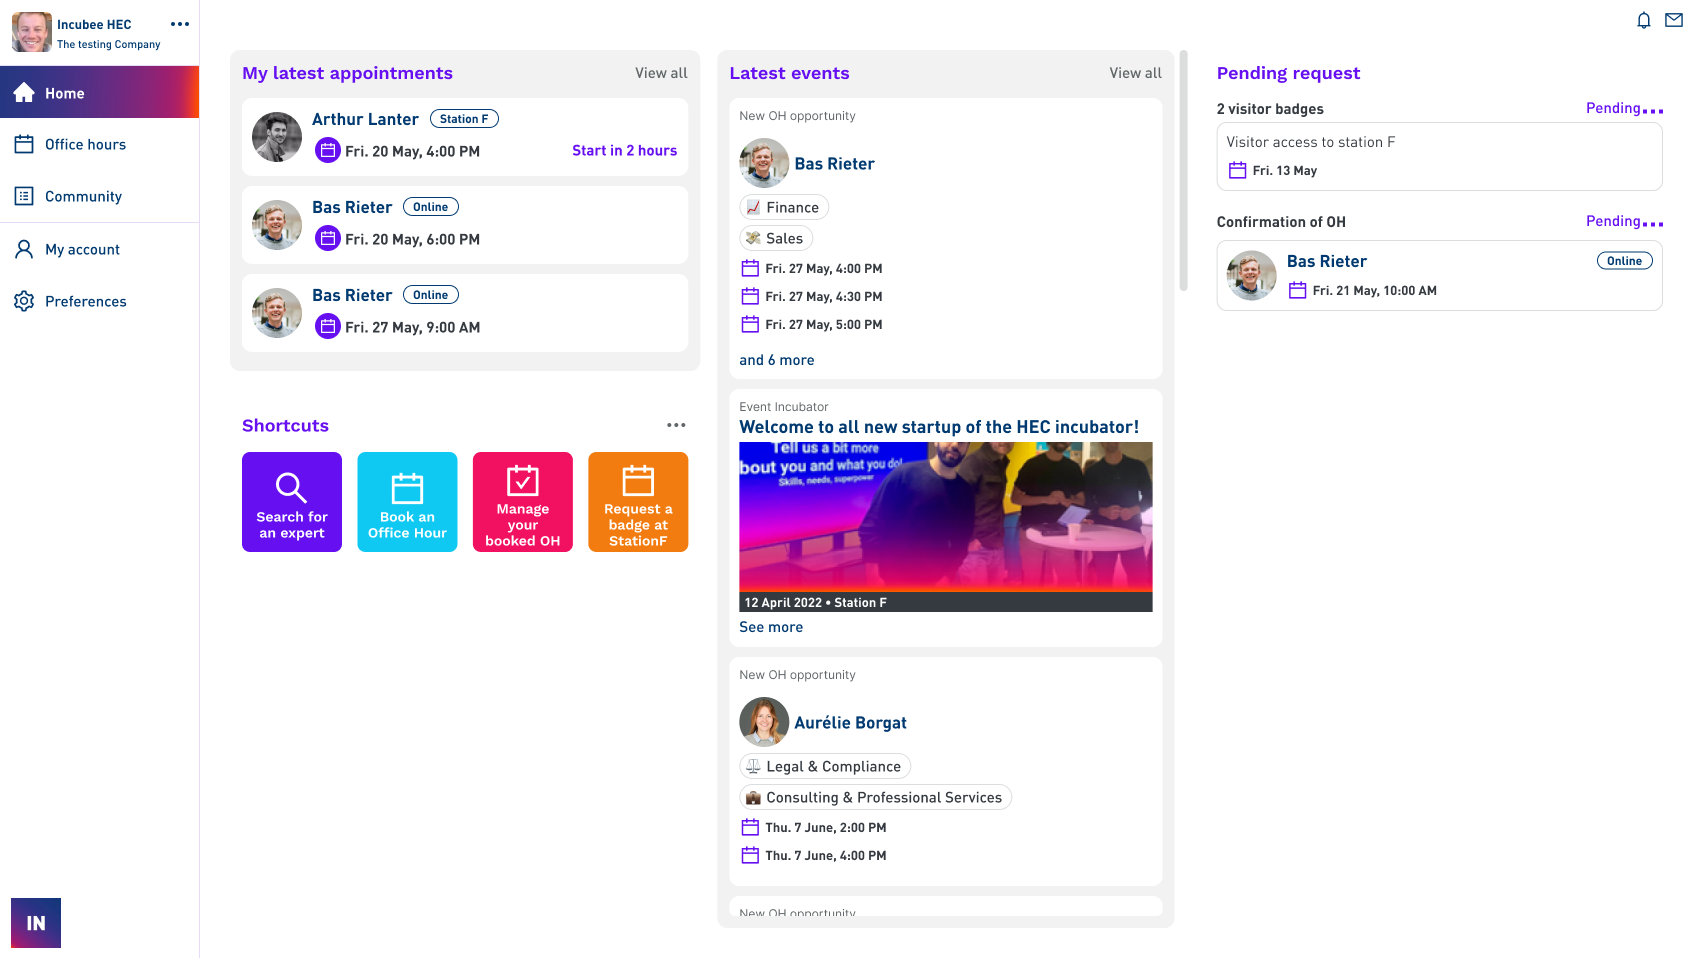Click See more under the incubator event

[x=771, y=627]
